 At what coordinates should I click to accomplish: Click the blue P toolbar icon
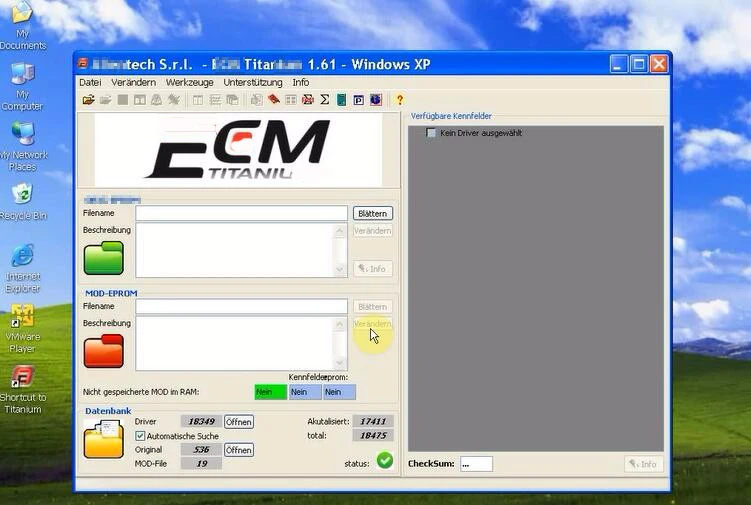(359, 100)
